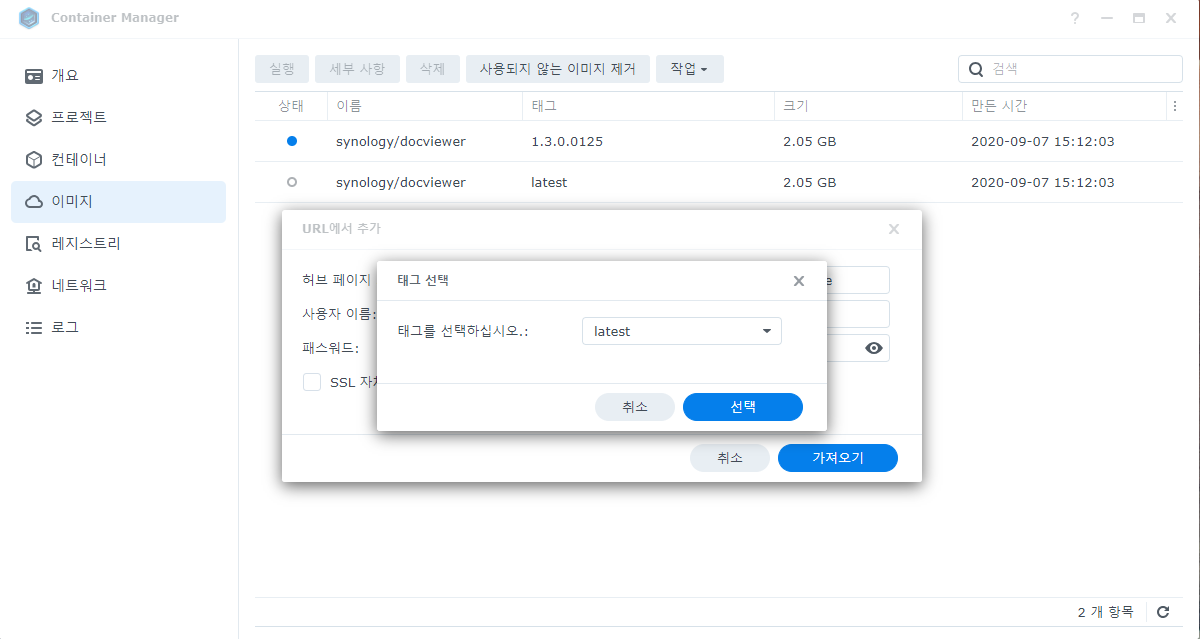Select 이미지 section

point(118,202)
